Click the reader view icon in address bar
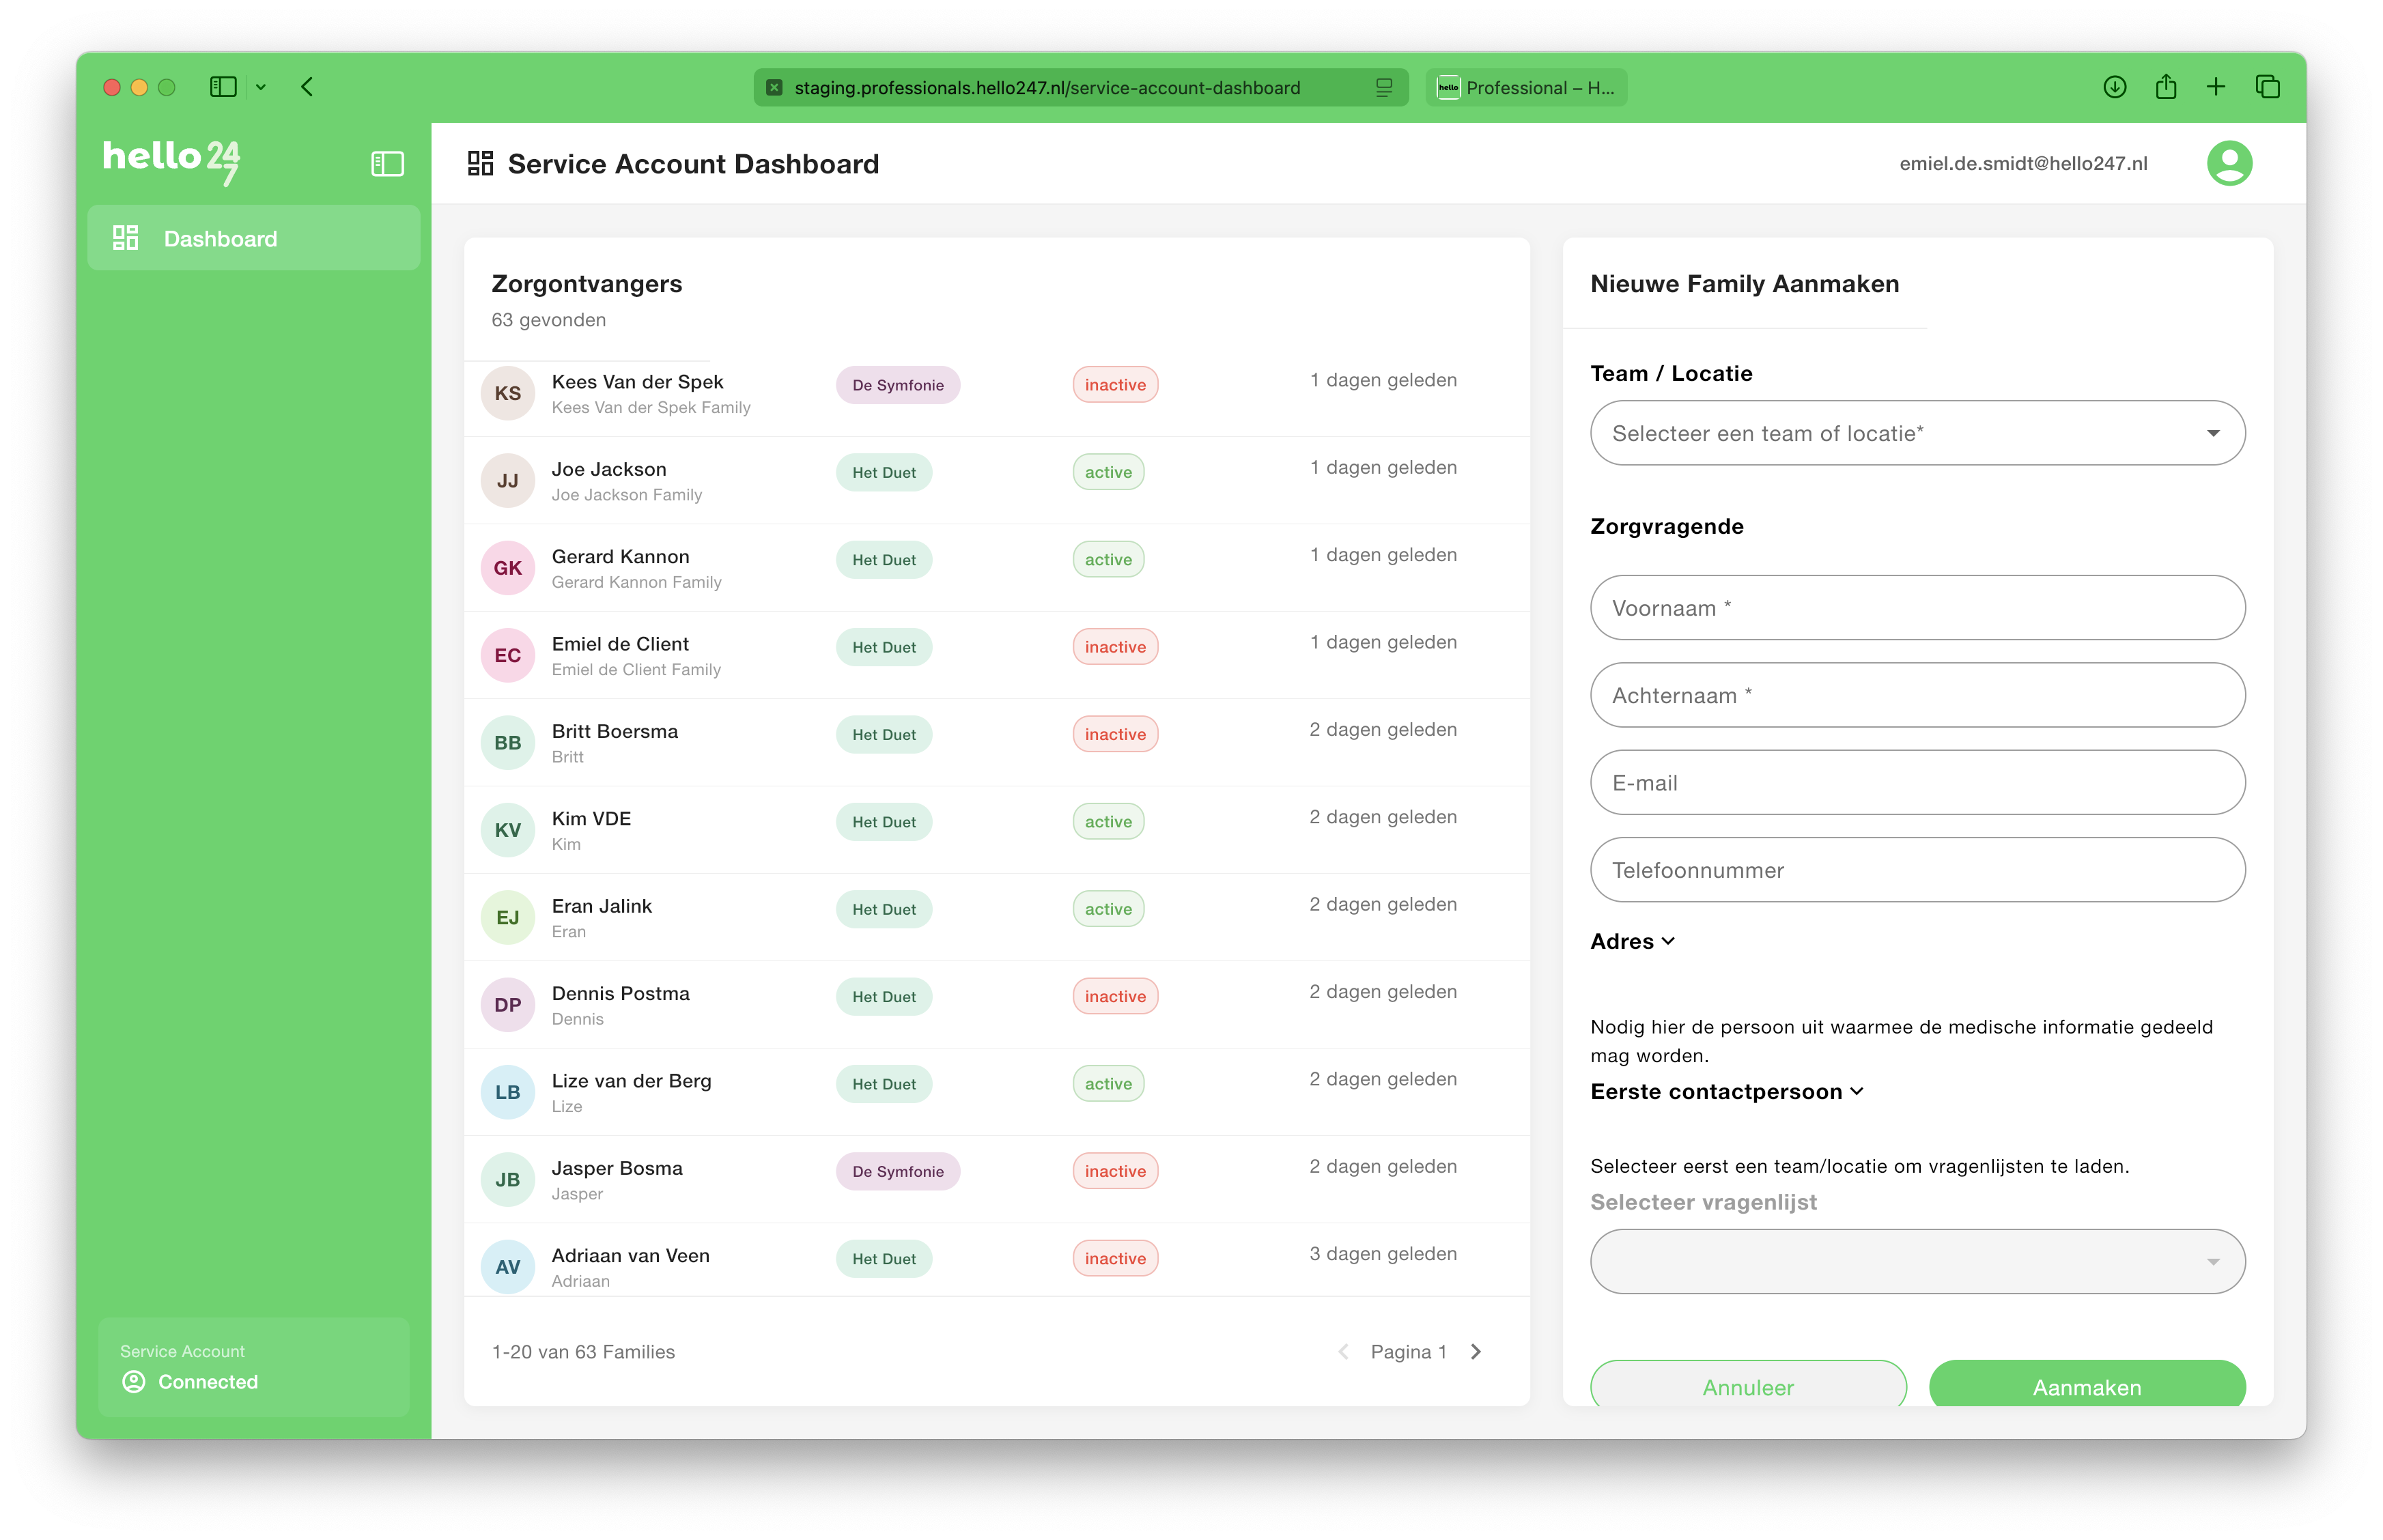The width and height of the screenshot is (2383, 1540). (1383, 88)
